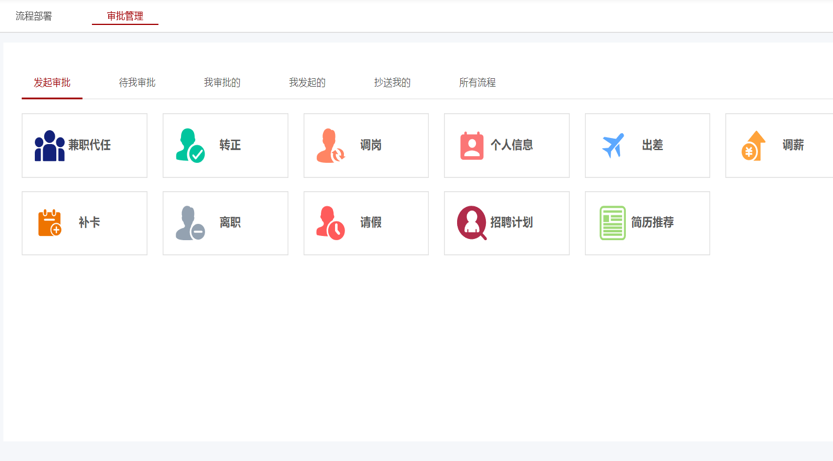Open the 我发起的 sub-tab
Image resolution: width=833 pixels, height=461 pixels.
307,82
